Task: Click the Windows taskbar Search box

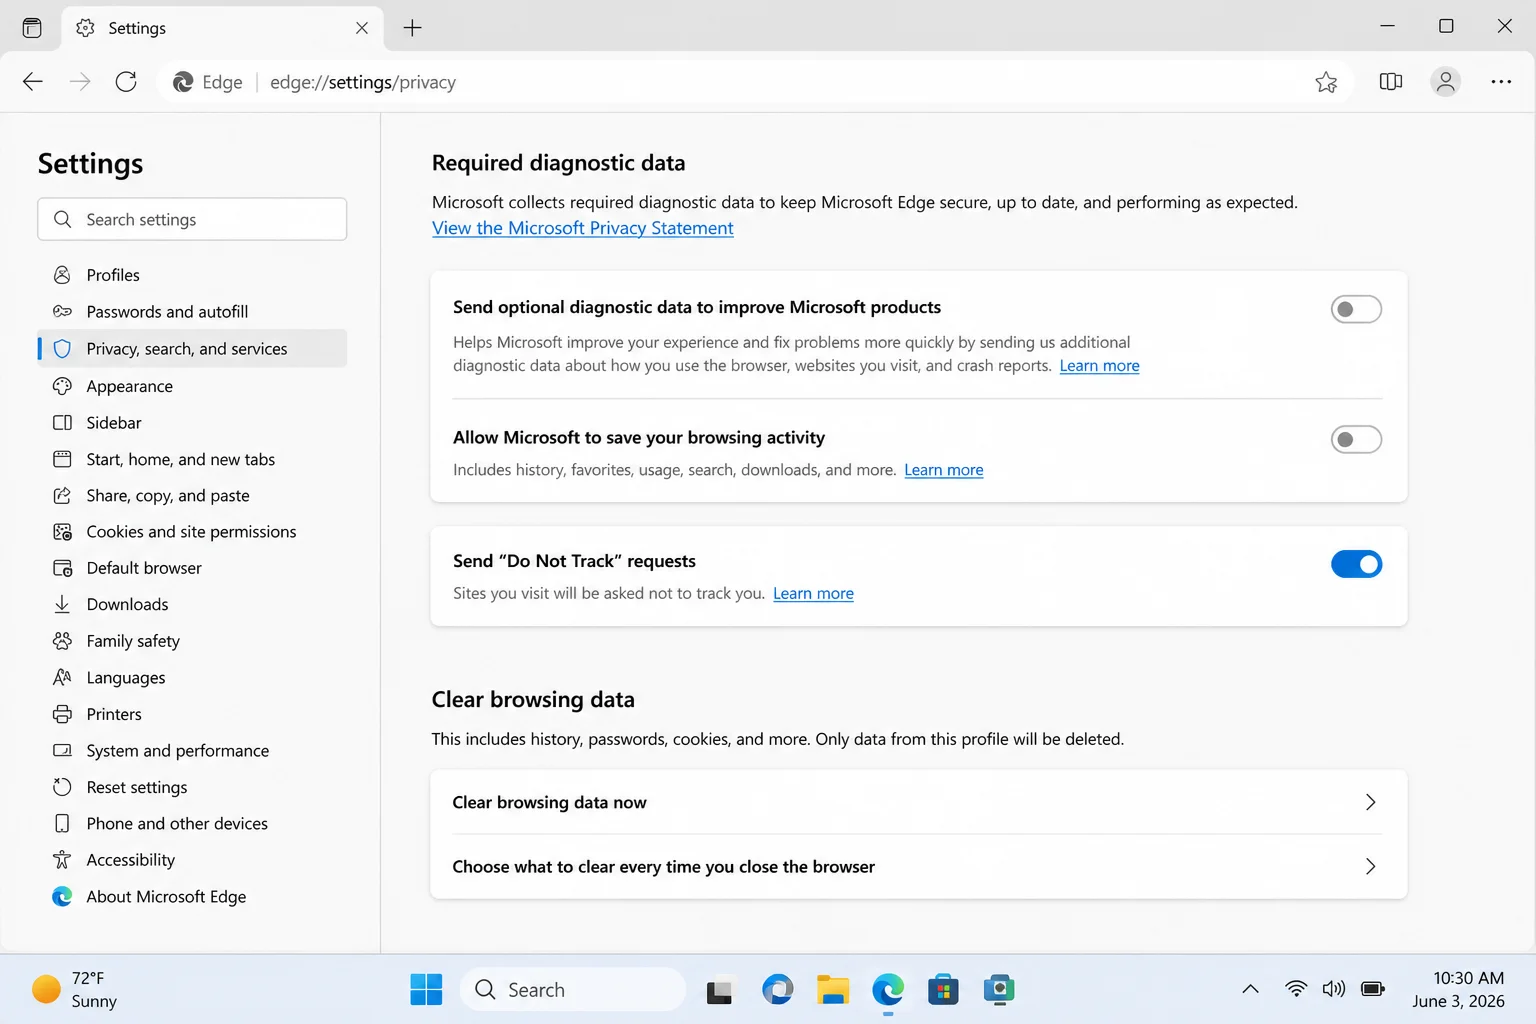Action: point(573,990)
